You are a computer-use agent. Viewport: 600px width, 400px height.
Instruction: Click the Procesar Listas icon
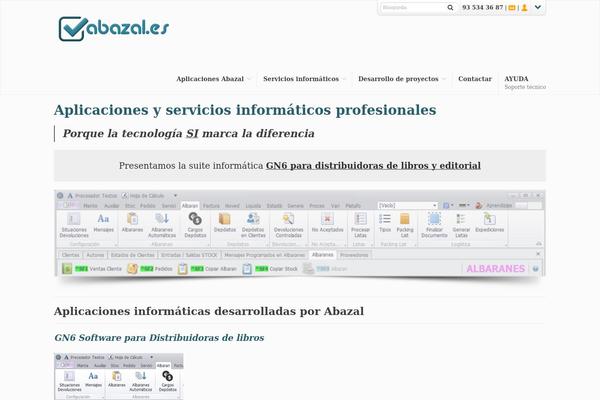360,225
